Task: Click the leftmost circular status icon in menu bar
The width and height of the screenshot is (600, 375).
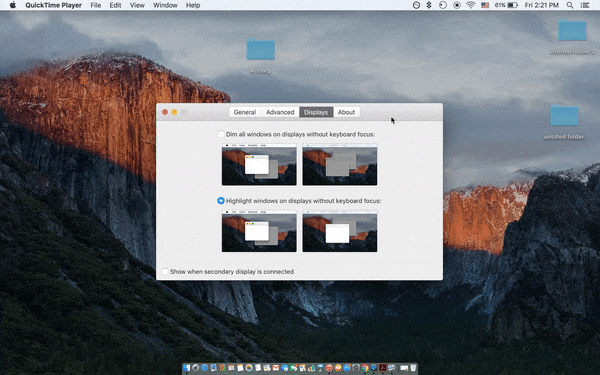Action: tap(416, 5)
